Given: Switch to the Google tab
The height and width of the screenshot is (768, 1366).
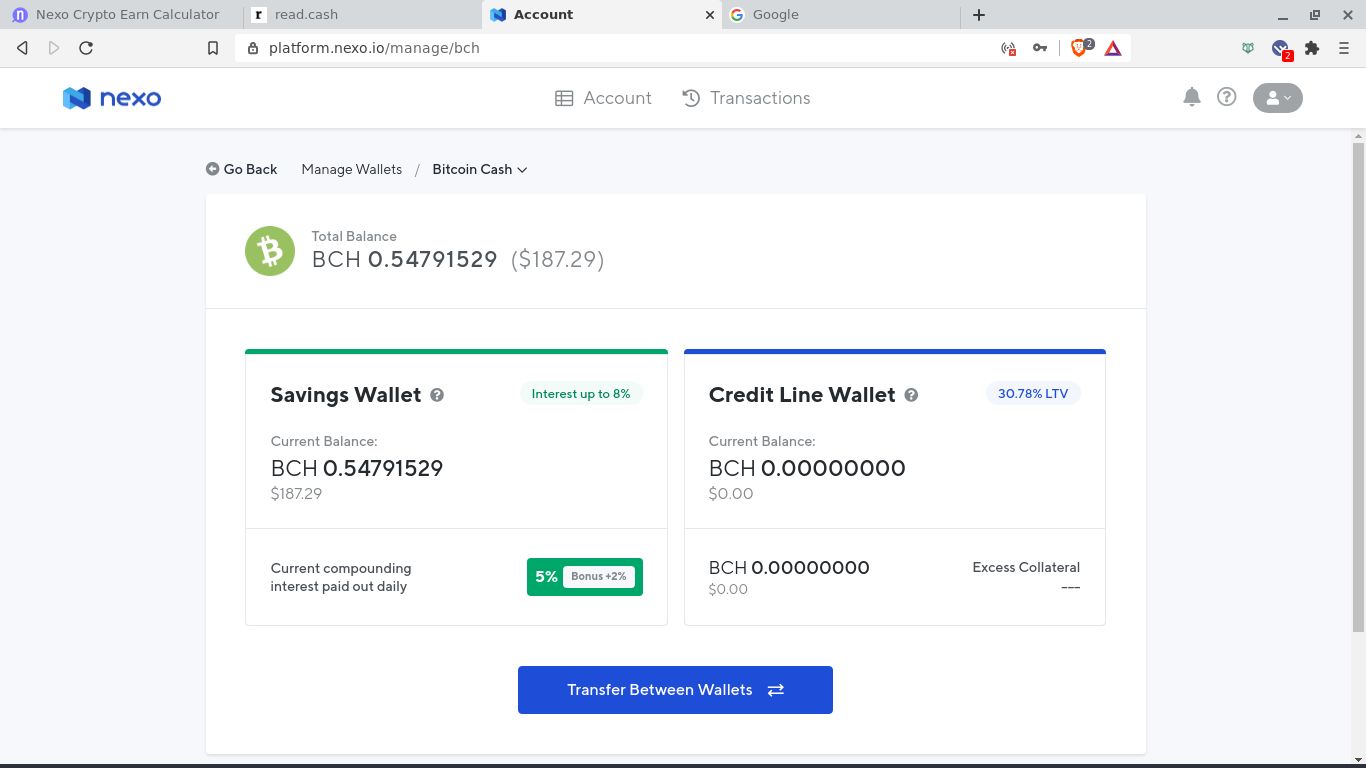Looking at the screenshot, I should (839, 15).
